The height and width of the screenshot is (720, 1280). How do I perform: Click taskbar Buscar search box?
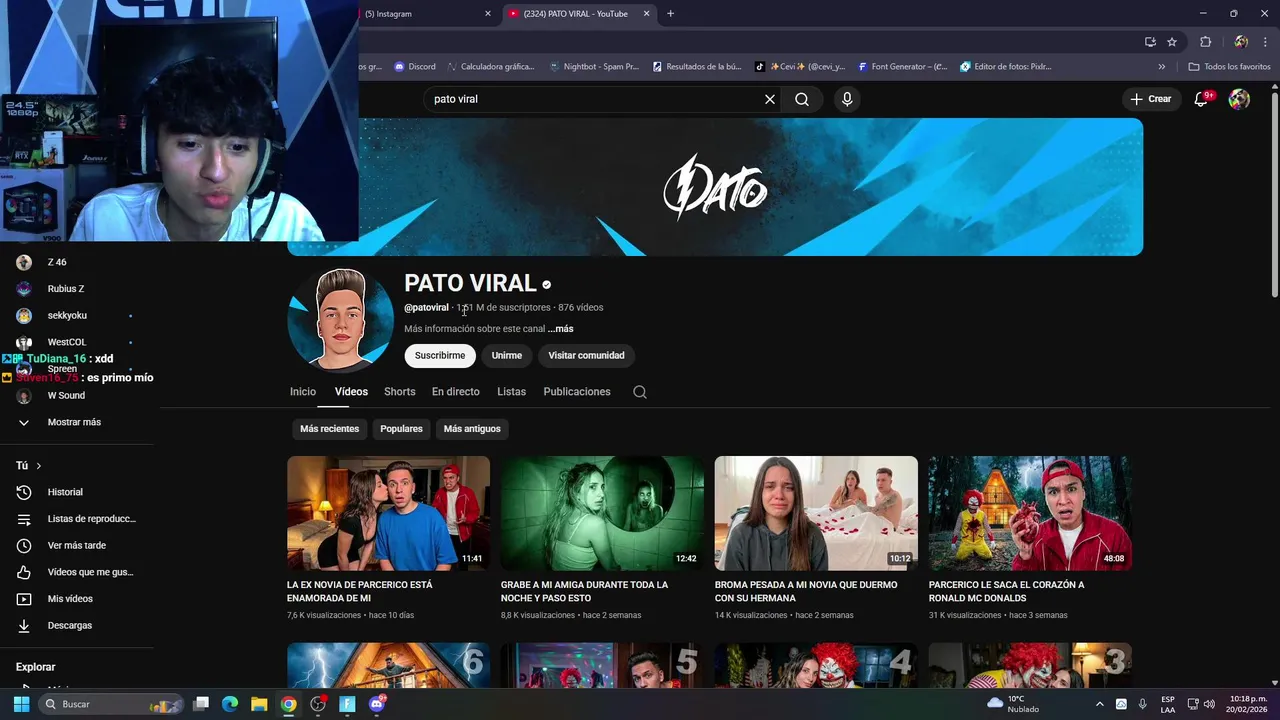point(112,704)
